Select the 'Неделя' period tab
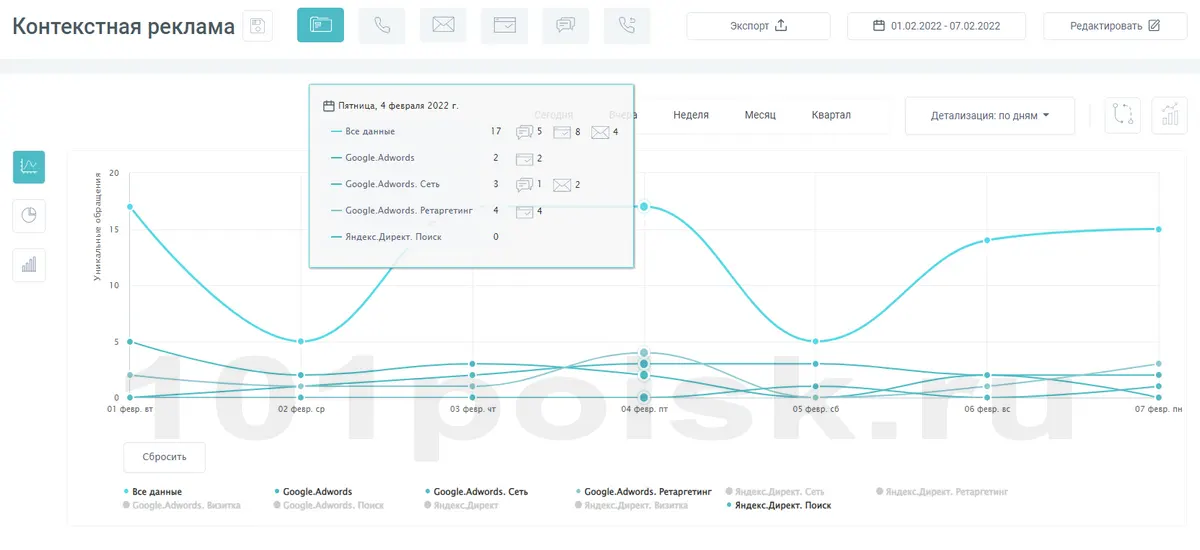The height and width of the screenshot is (550, 1200). click(x=691, y=115)
